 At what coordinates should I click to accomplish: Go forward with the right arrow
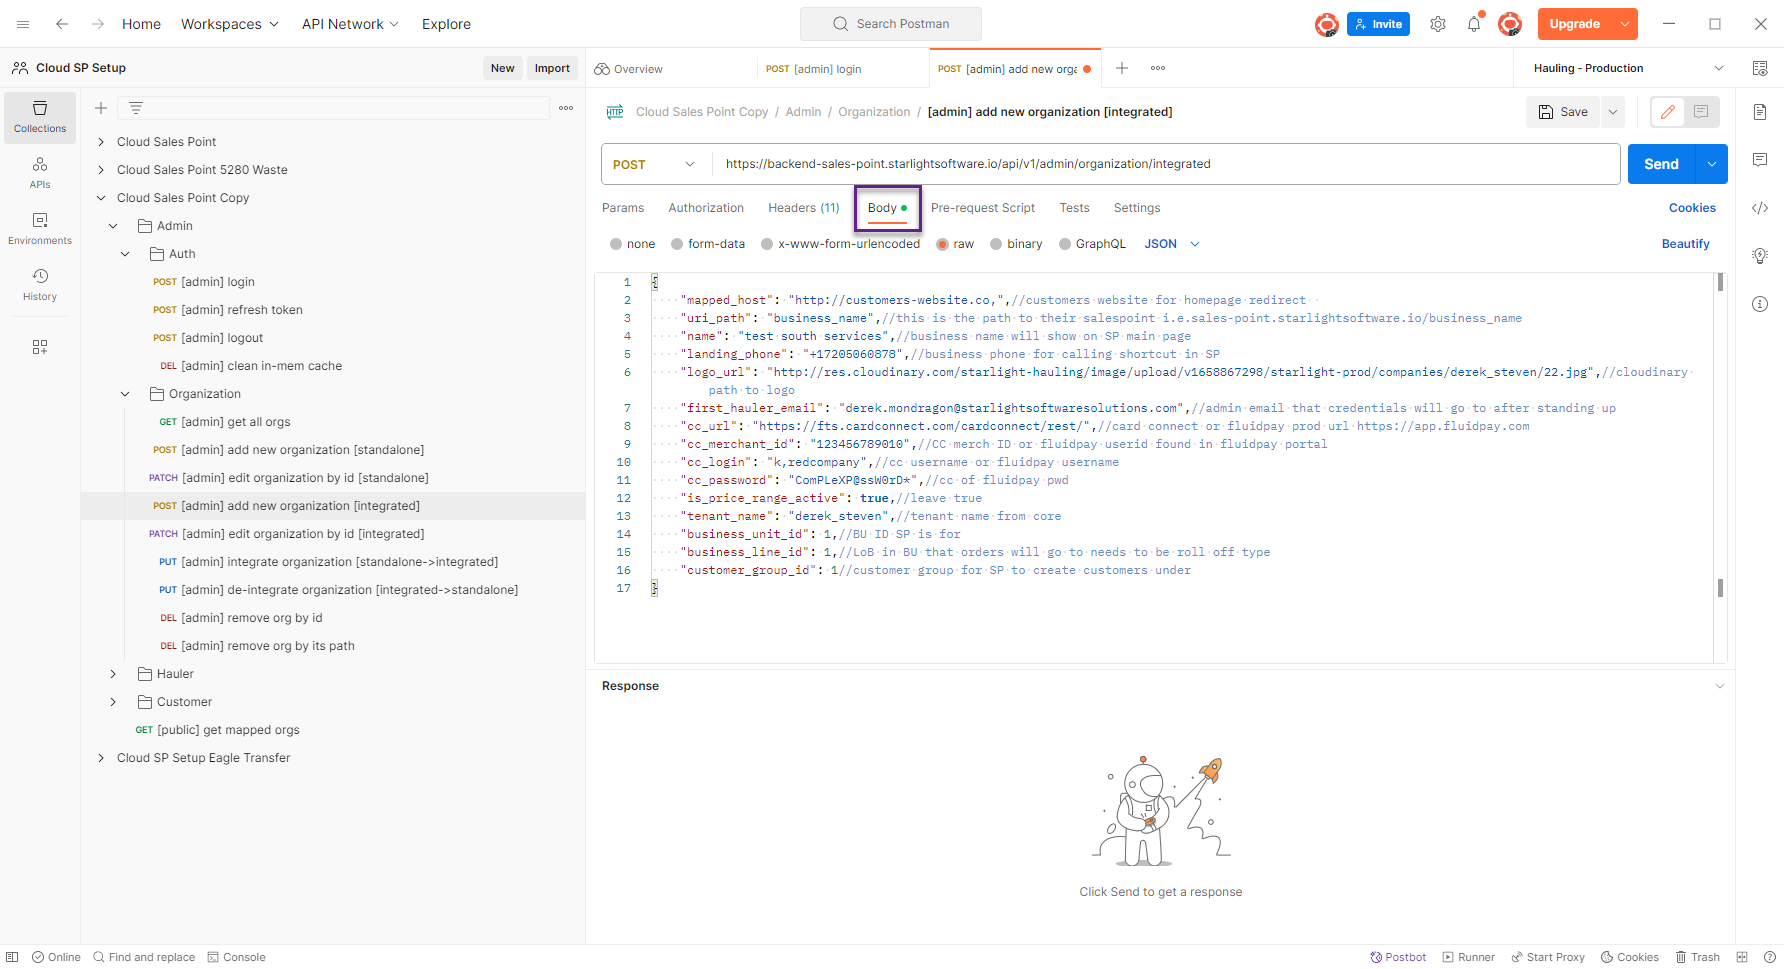98,24
